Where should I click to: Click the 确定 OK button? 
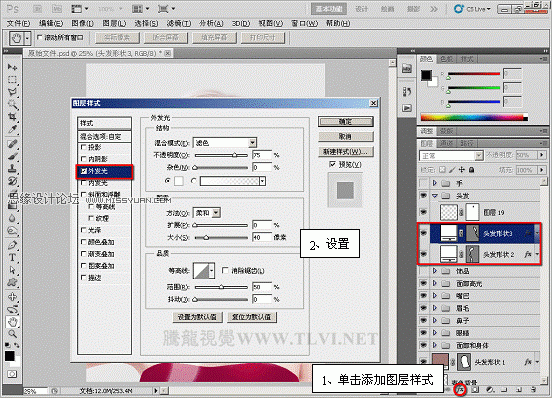click(345, 121)
